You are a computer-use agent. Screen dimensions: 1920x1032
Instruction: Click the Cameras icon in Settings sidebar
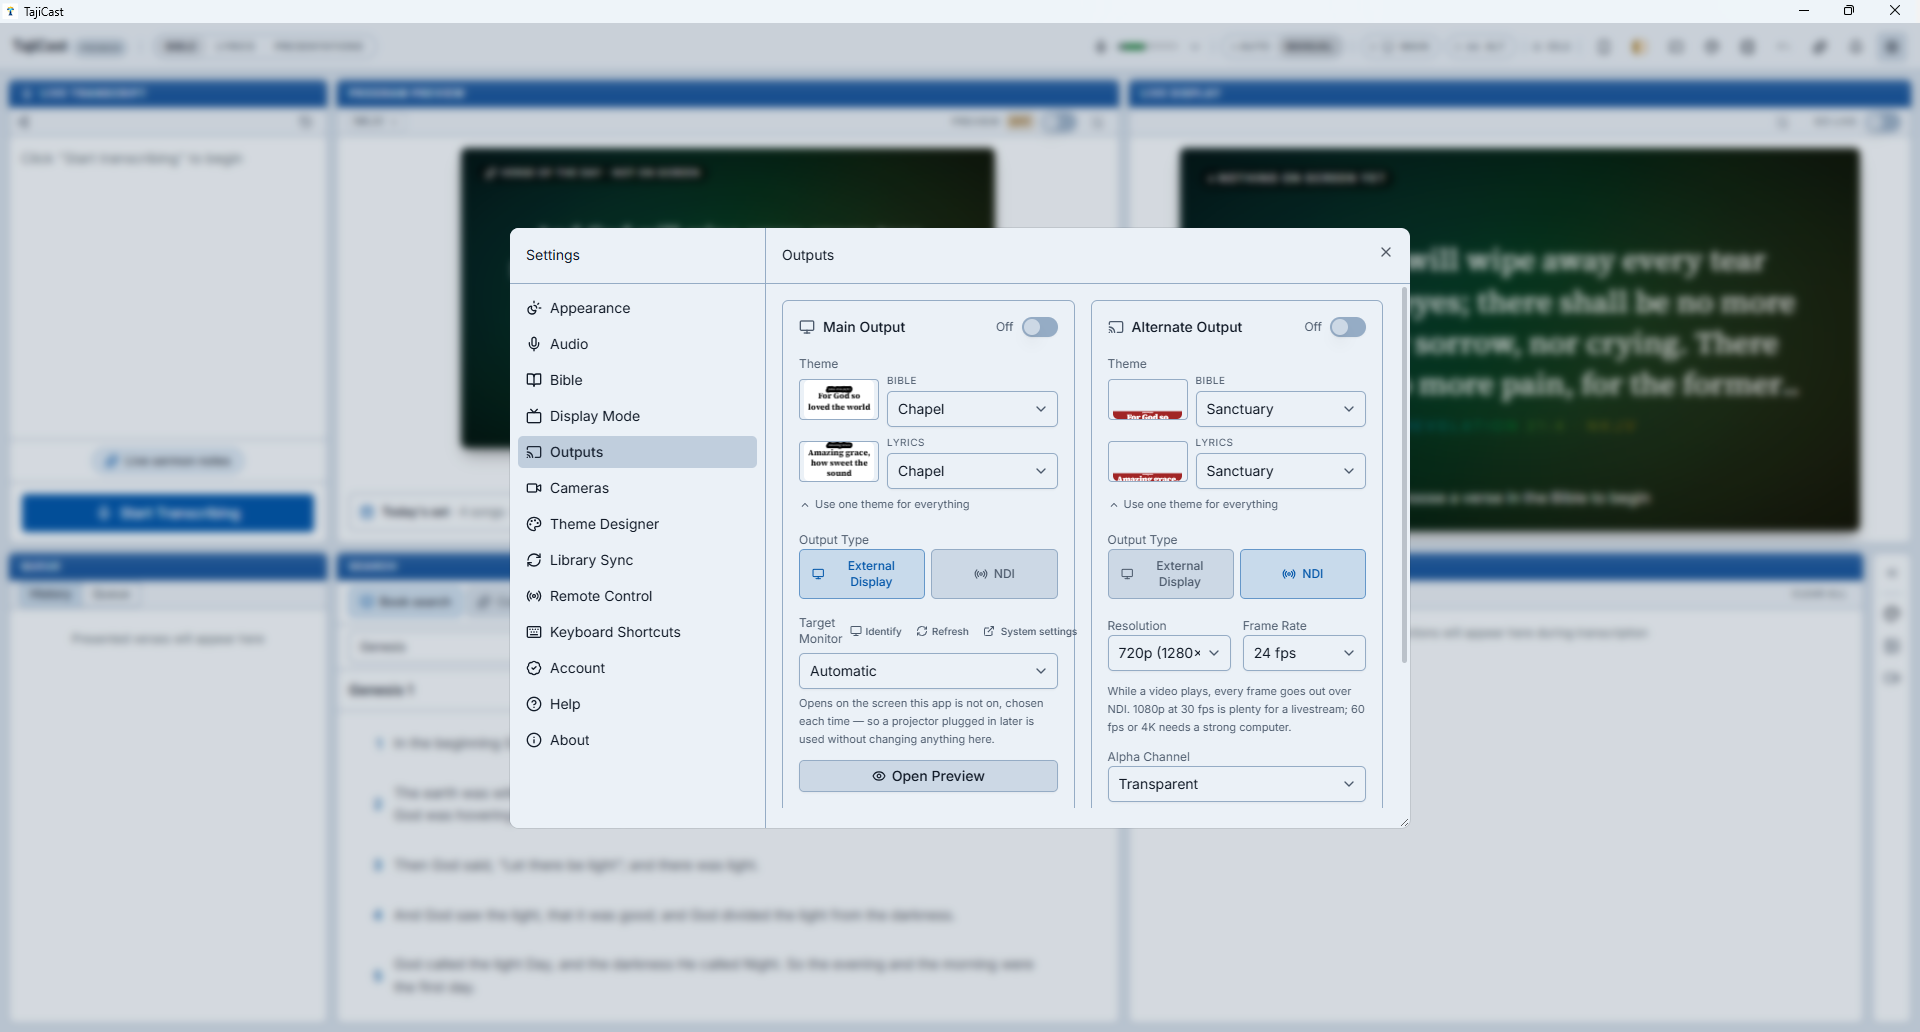[534, 488]
